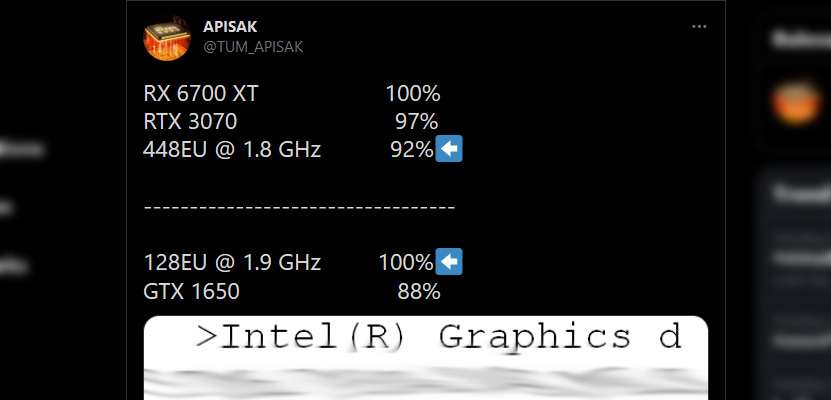Click the 128EU @ 1.9 GHz text
831x400 pixels.
pyautogui.click(x=233, y=263)
